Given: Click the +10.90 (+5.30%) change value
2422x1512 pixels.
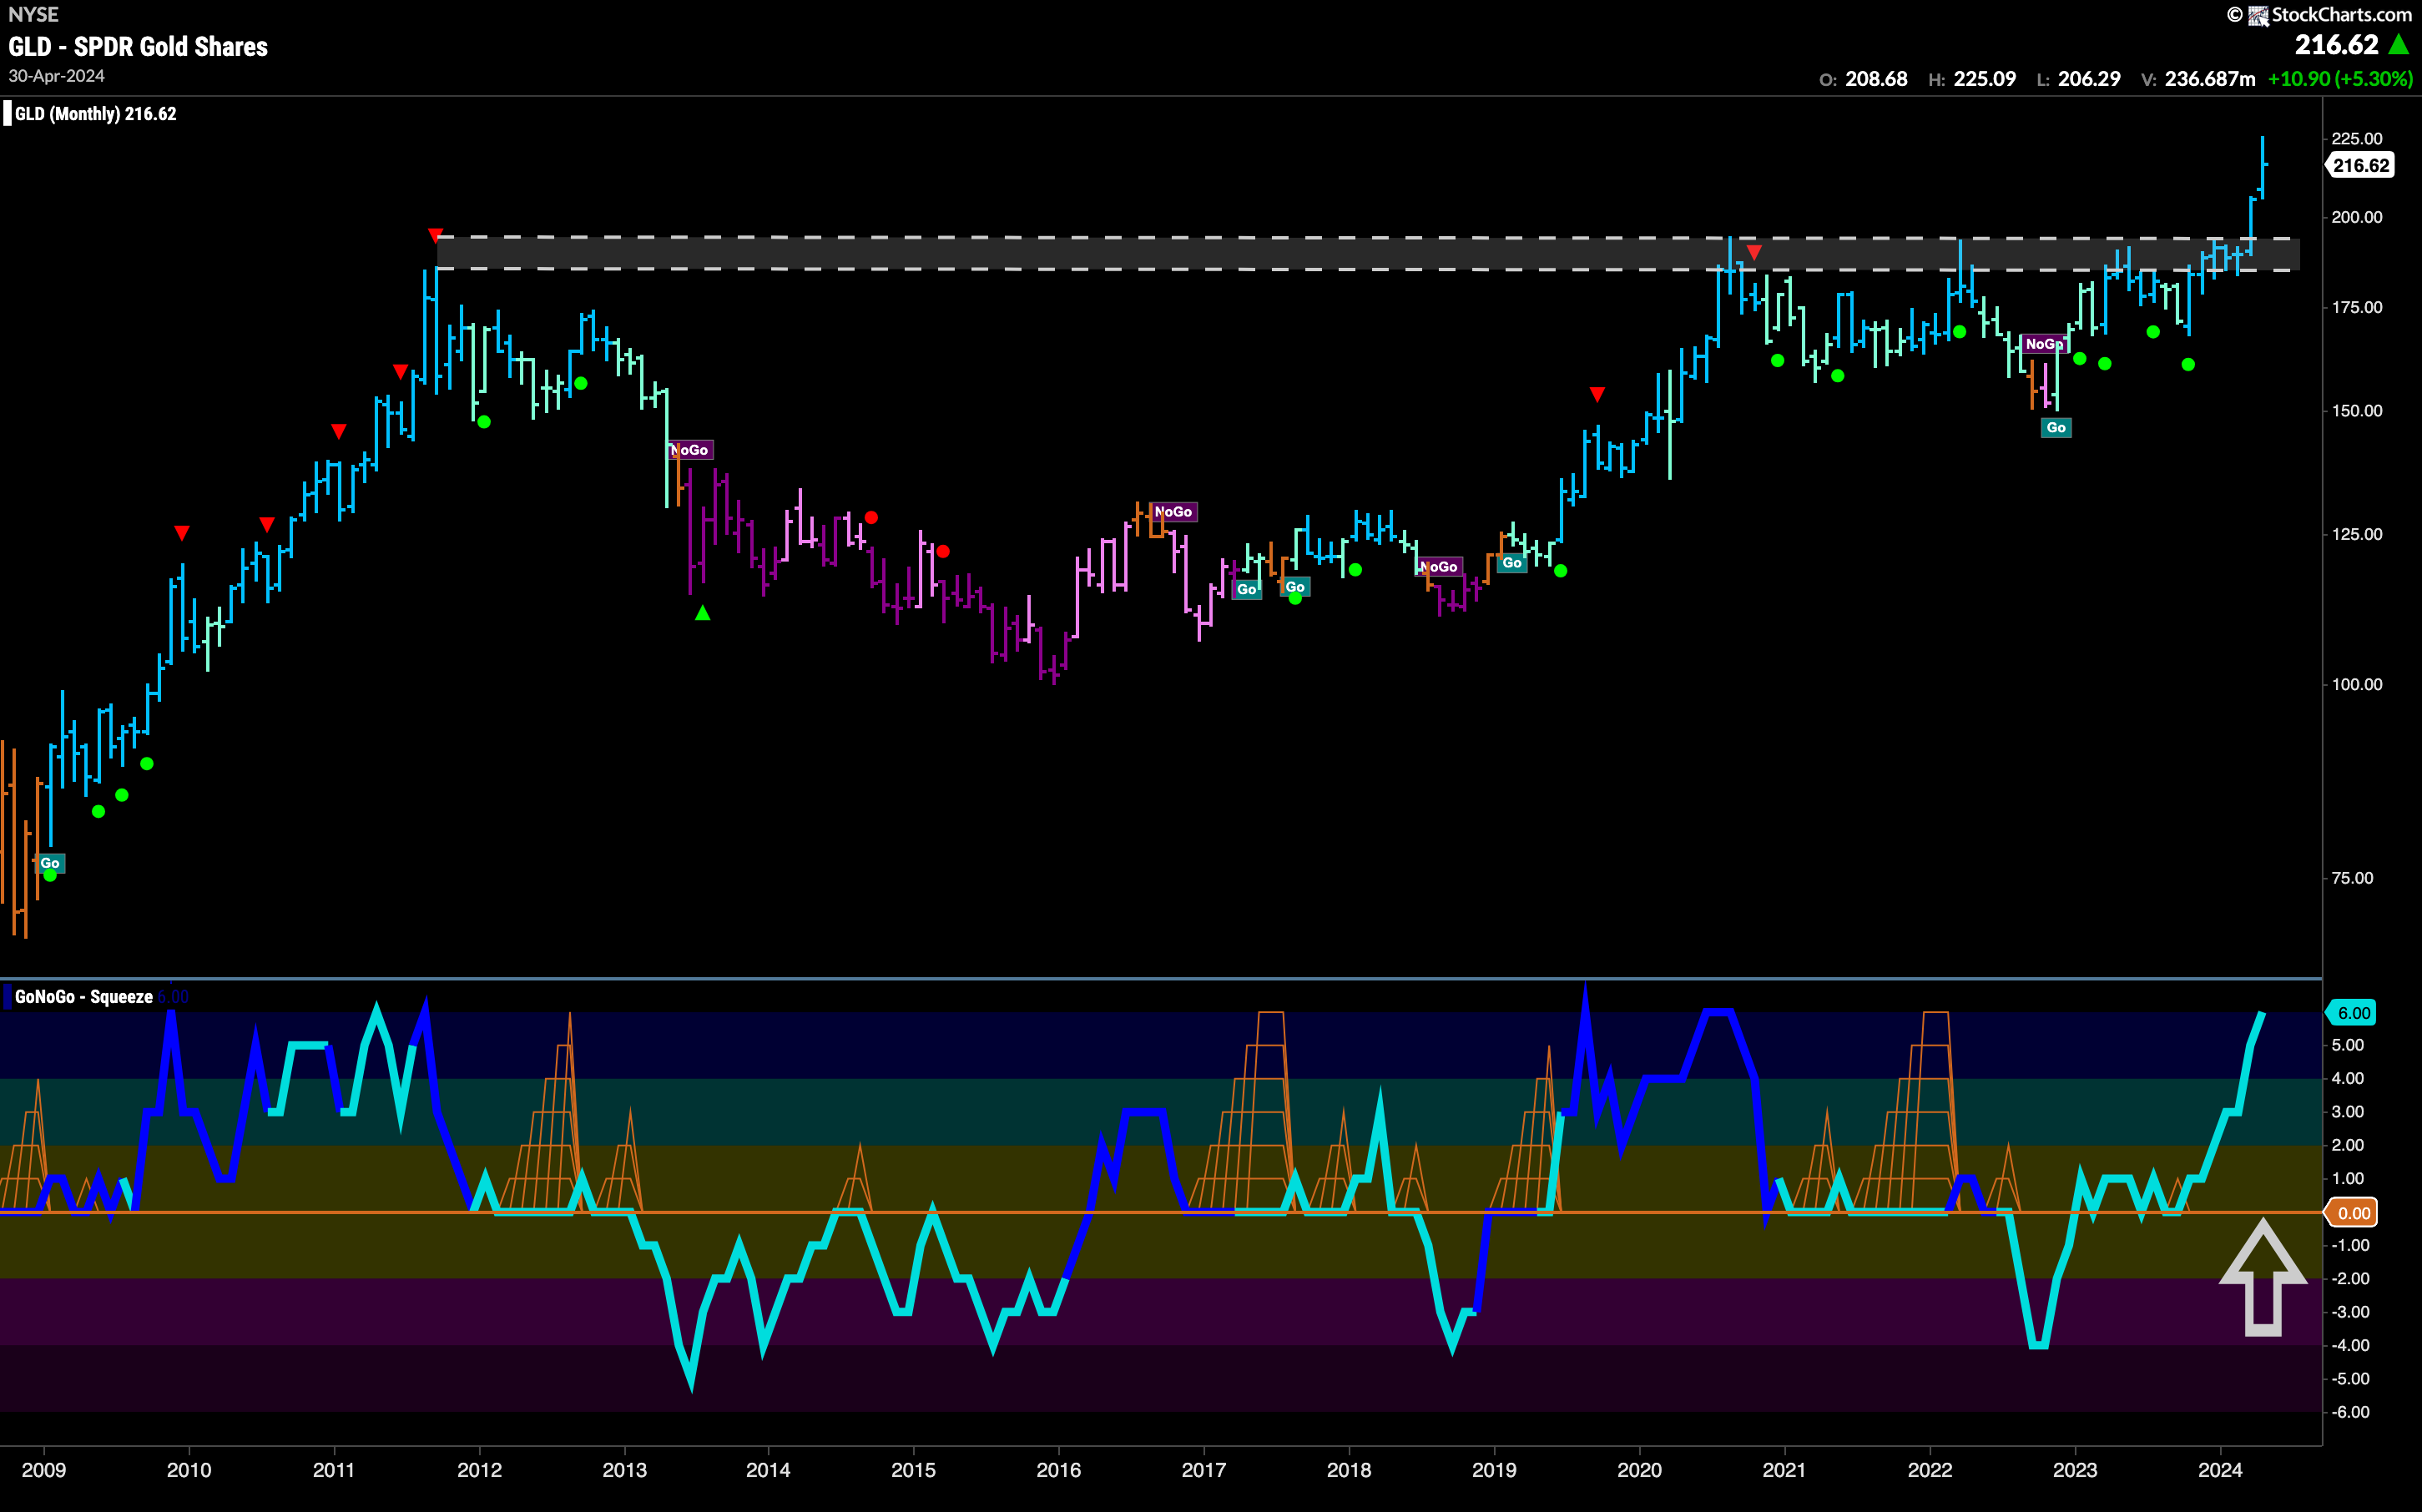Looking at the screenshot, I should pyautogui.click(x=2340, y=79).
